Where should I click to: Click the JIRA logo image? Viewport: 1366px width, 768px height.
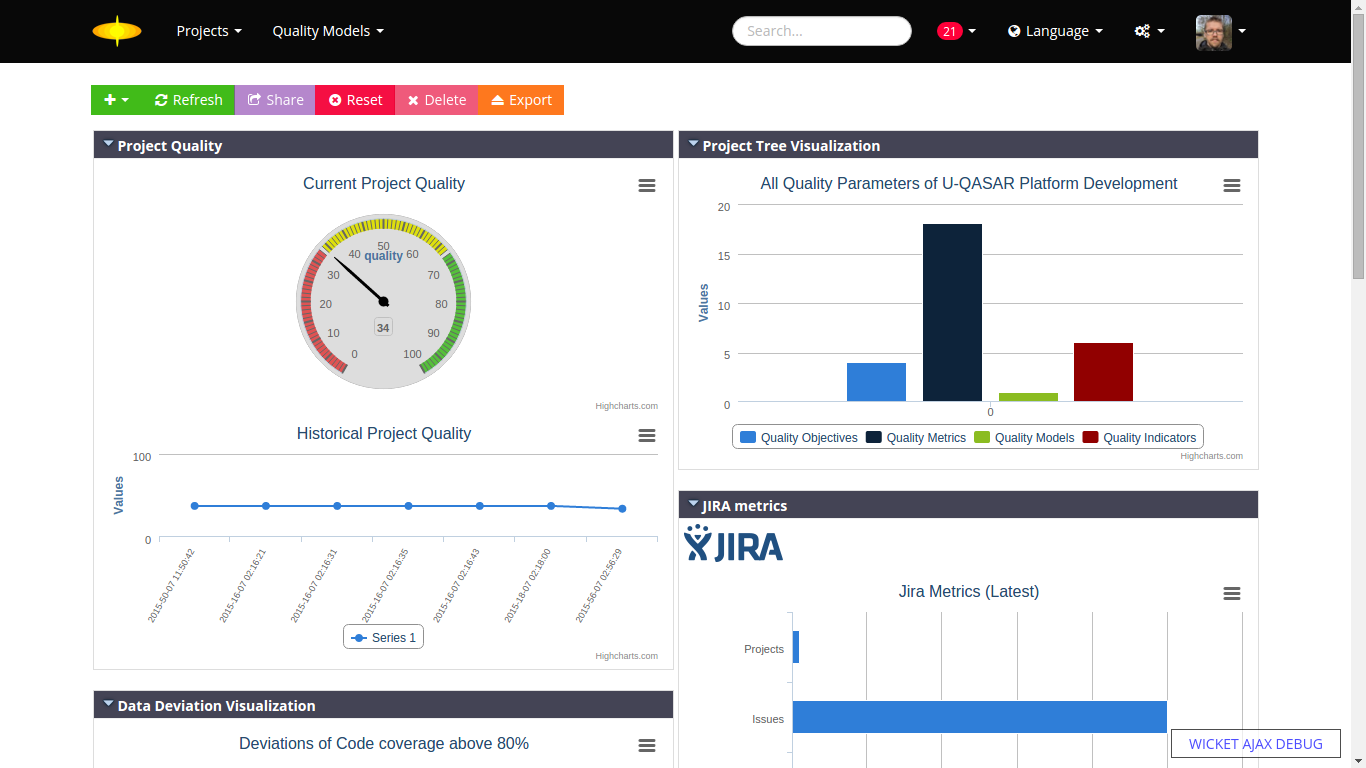tap(733, 543)
